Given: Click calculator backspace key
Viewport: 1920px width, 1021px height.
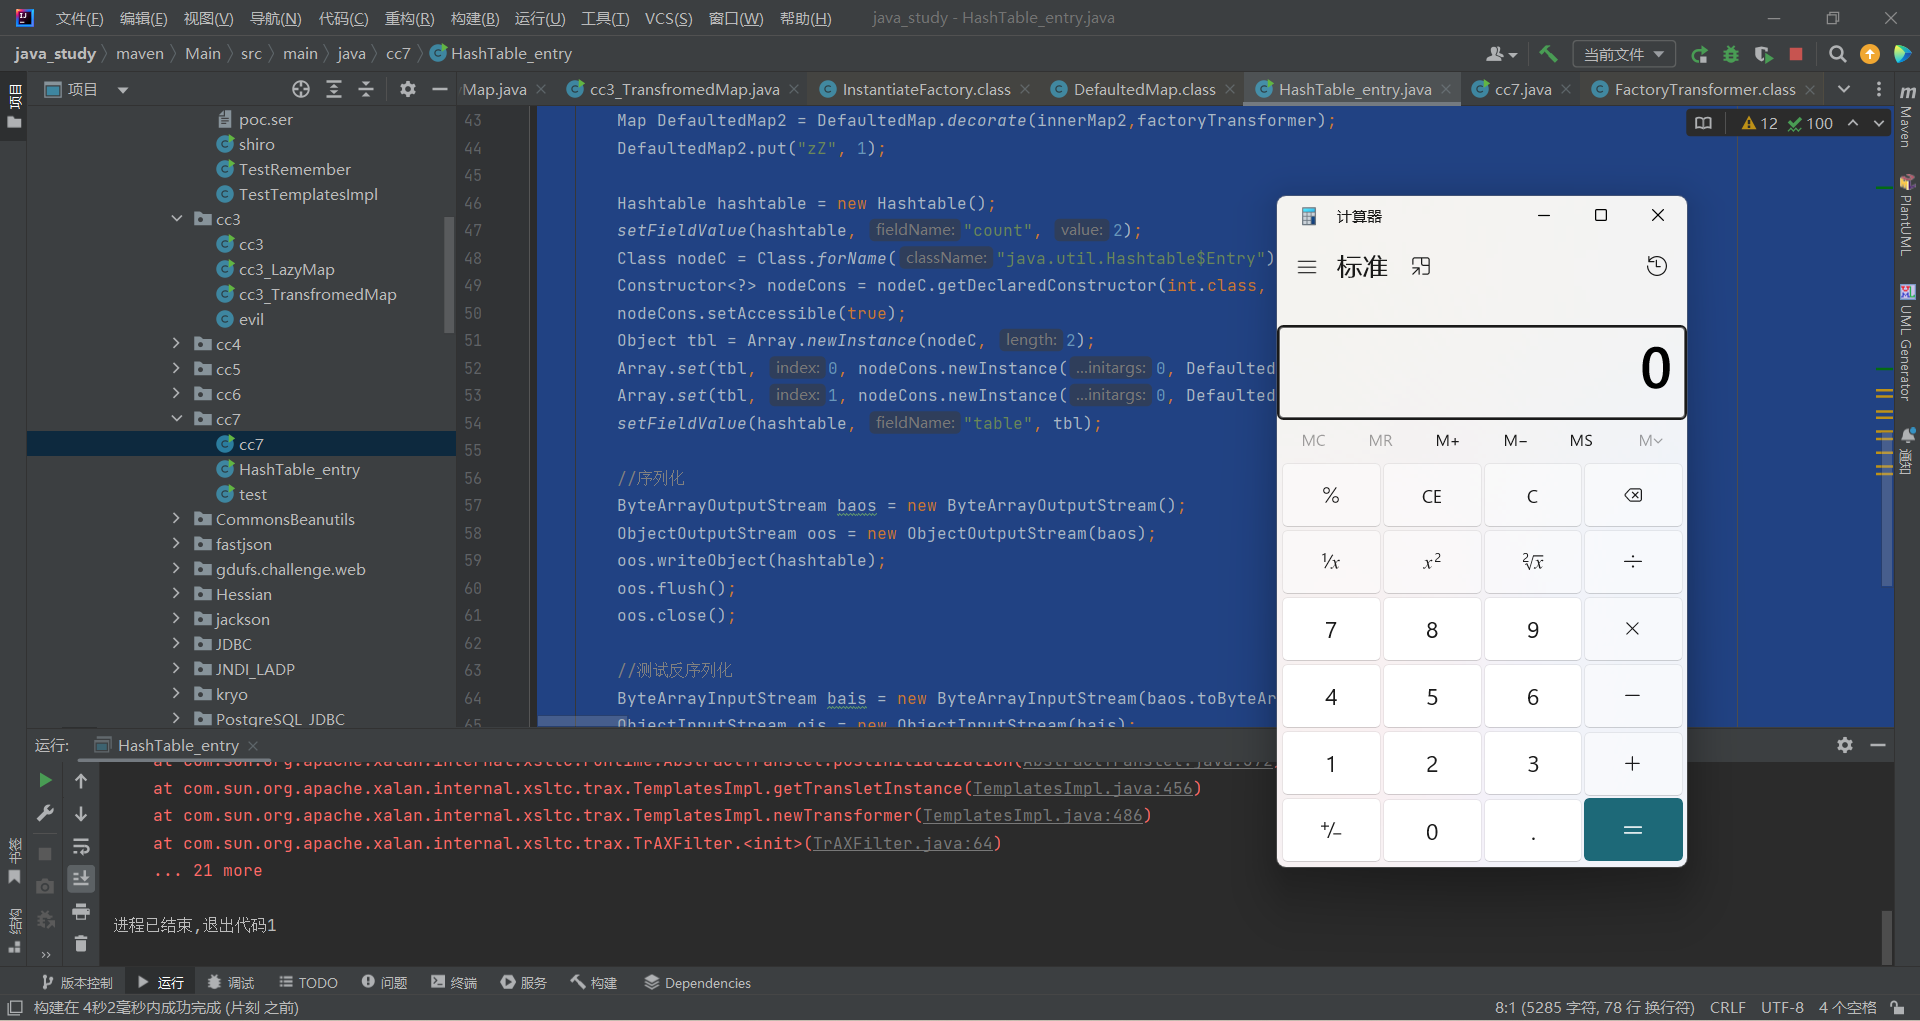Looking at the screenshot, I should tap(1632, 495).
